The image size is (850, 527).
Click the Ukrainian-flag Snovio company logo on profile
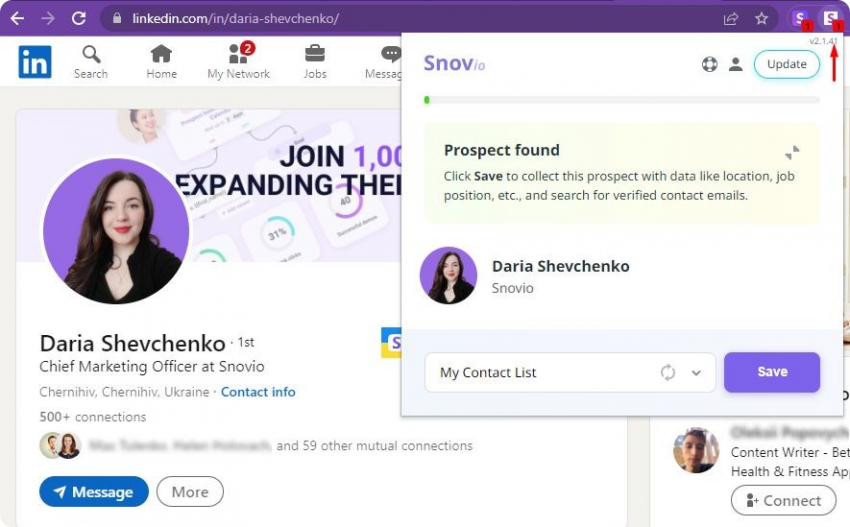click(x=391, y=343)
